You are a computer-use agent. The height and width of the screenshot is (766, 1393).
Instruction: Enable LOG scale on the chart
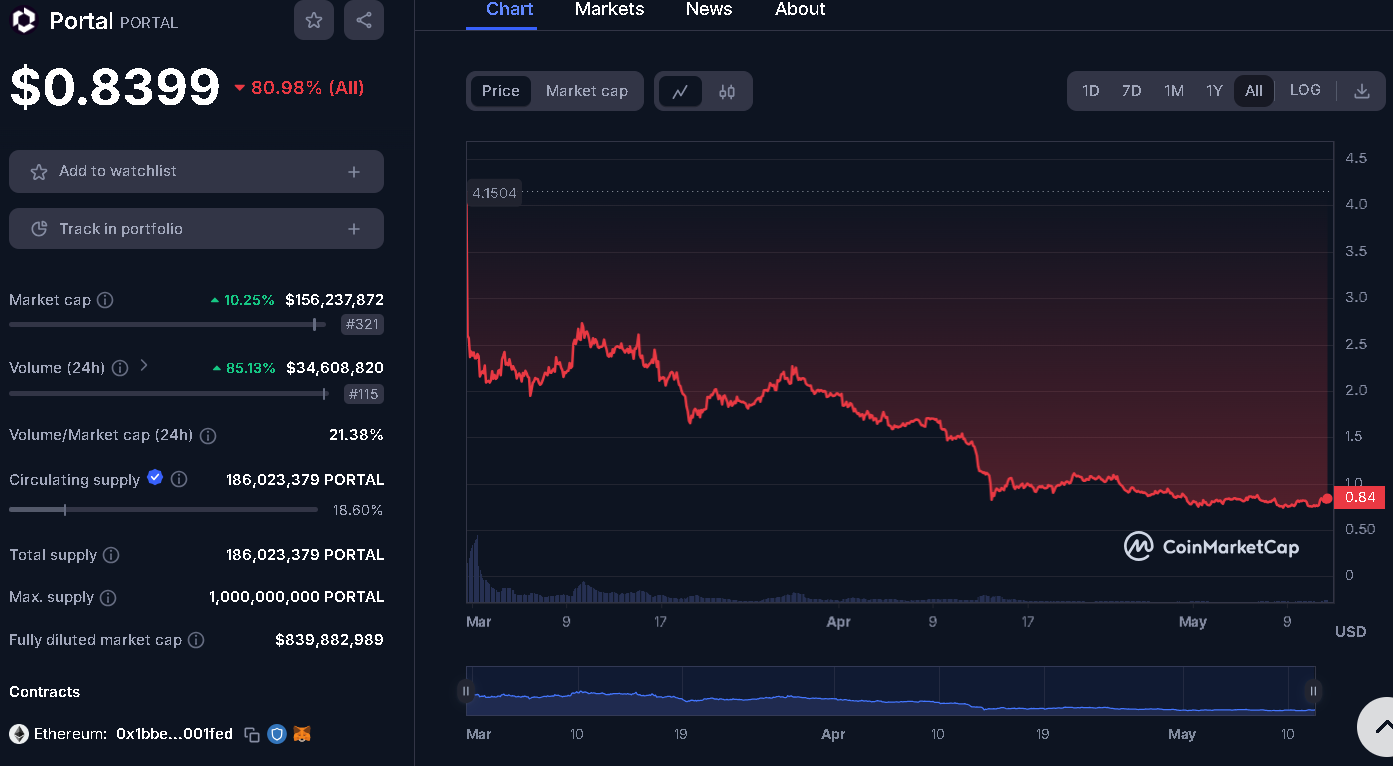point(1305,90)
